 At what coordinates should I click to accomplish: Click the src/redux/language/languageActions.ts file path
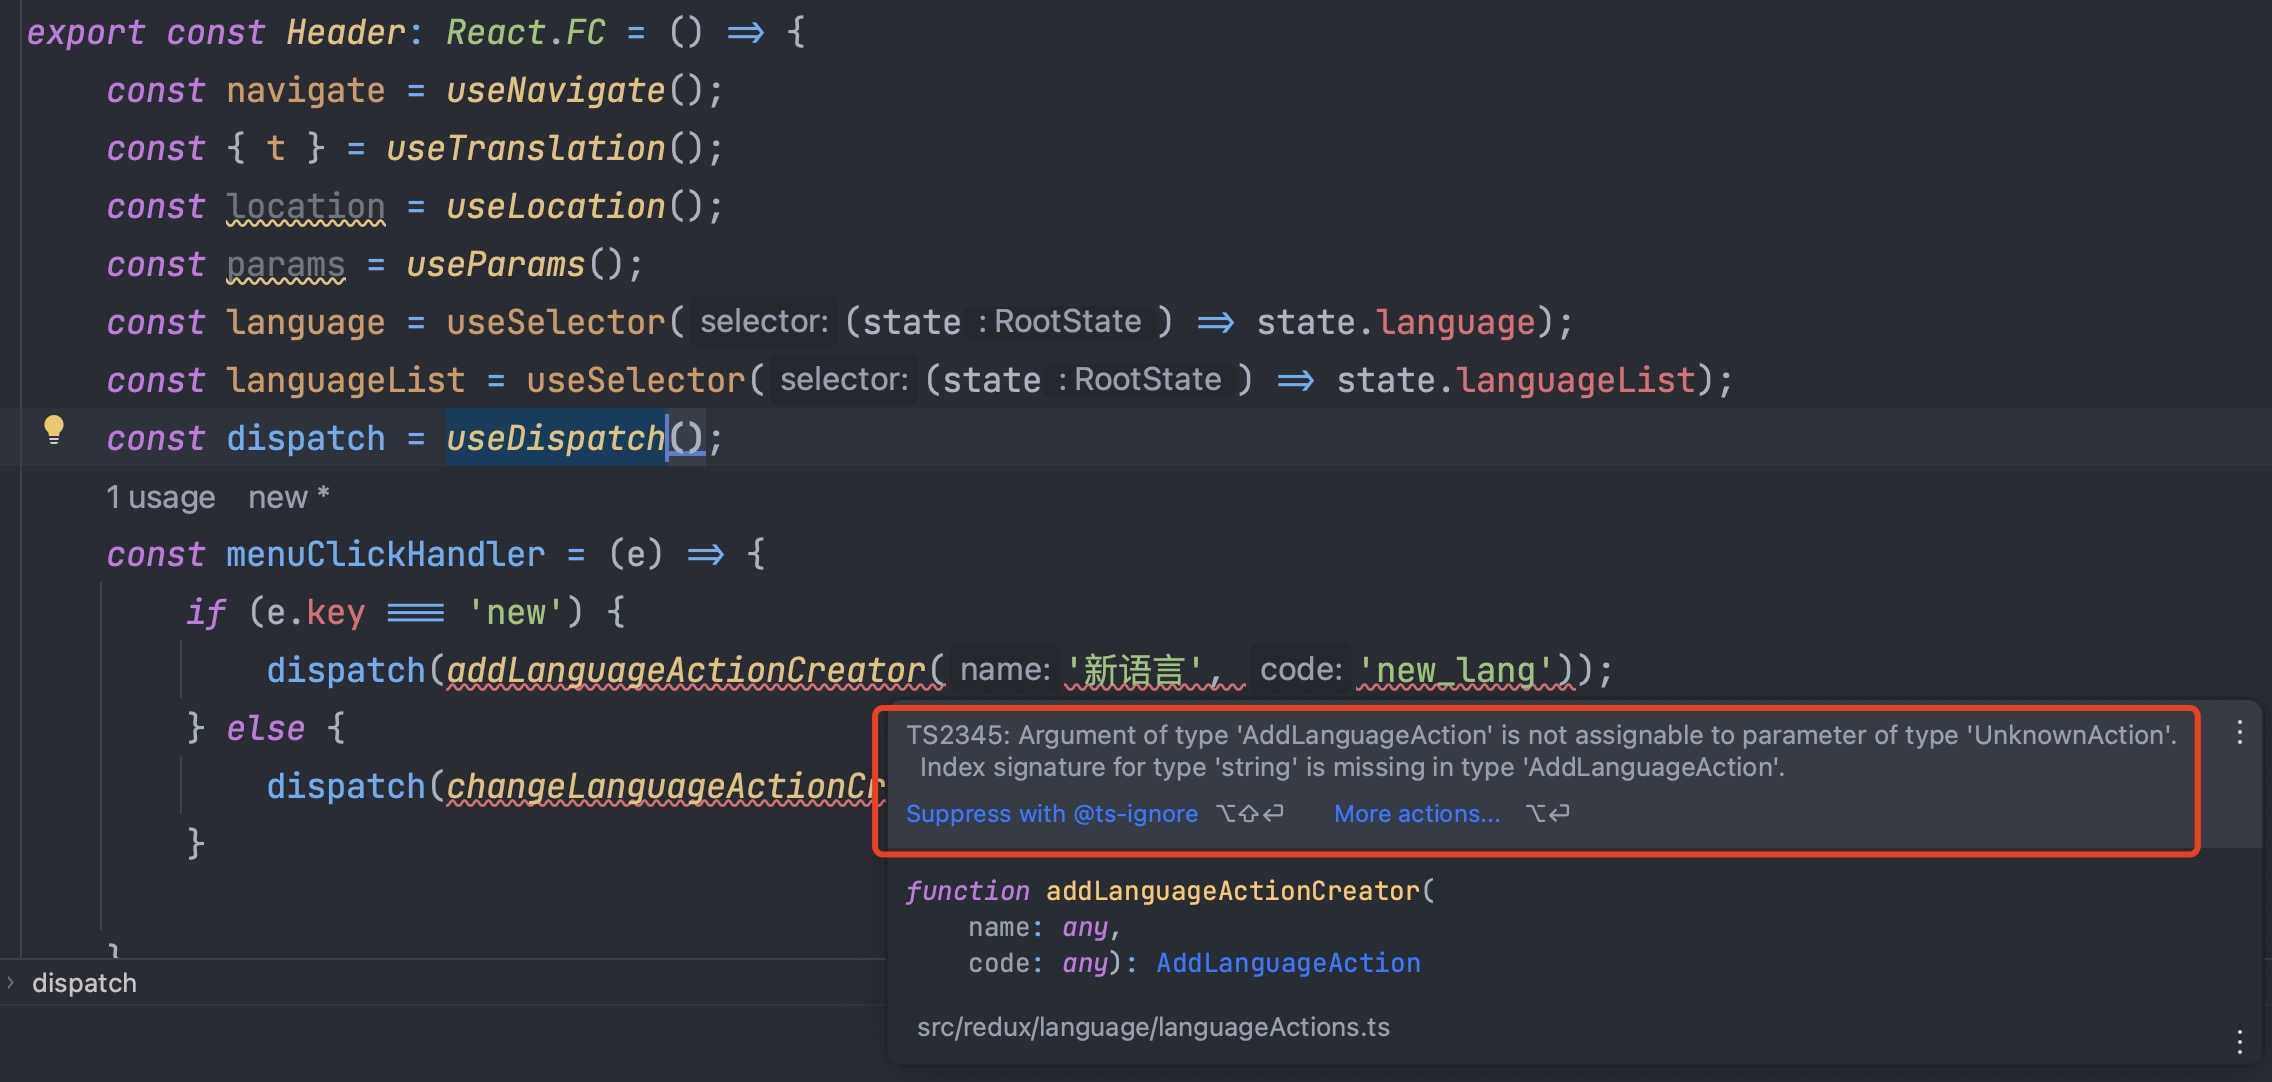(x=1153, y=1027)
